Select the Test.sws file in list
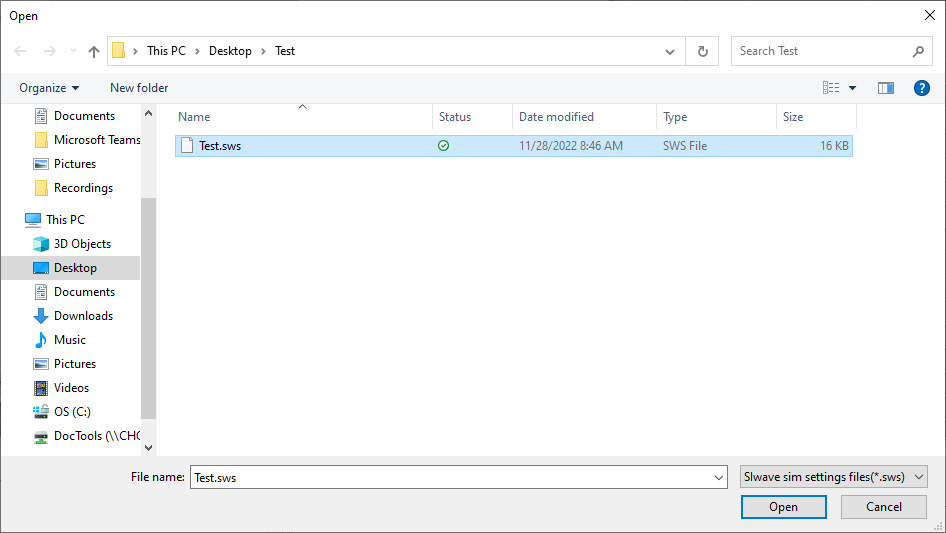946x533 pixels. pyautogui.click(x=220, y=146)
